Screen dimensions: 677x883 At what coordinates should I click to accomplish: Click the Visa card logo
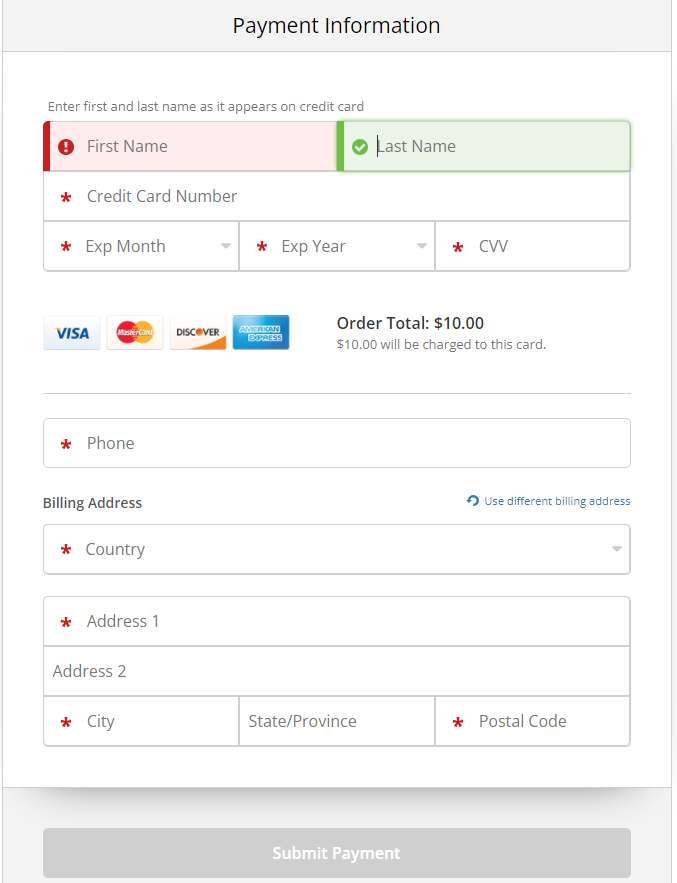point(72,333)
